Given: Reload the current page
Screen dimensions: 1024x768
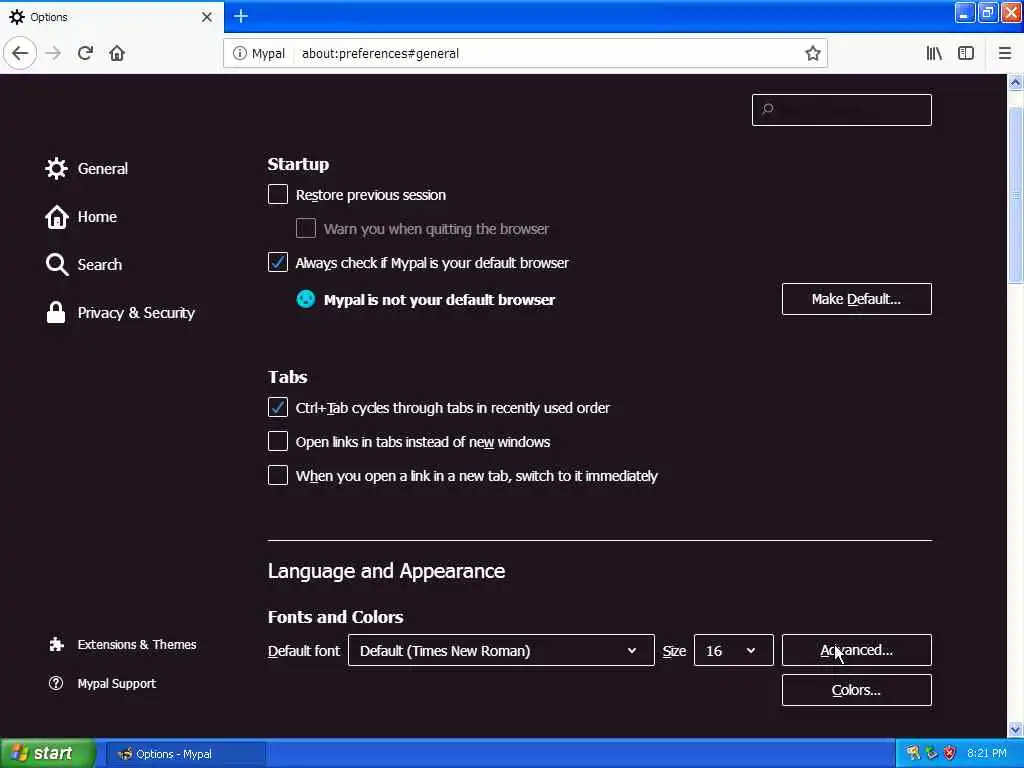Looking at the screenshot, I should click(86, 53).
